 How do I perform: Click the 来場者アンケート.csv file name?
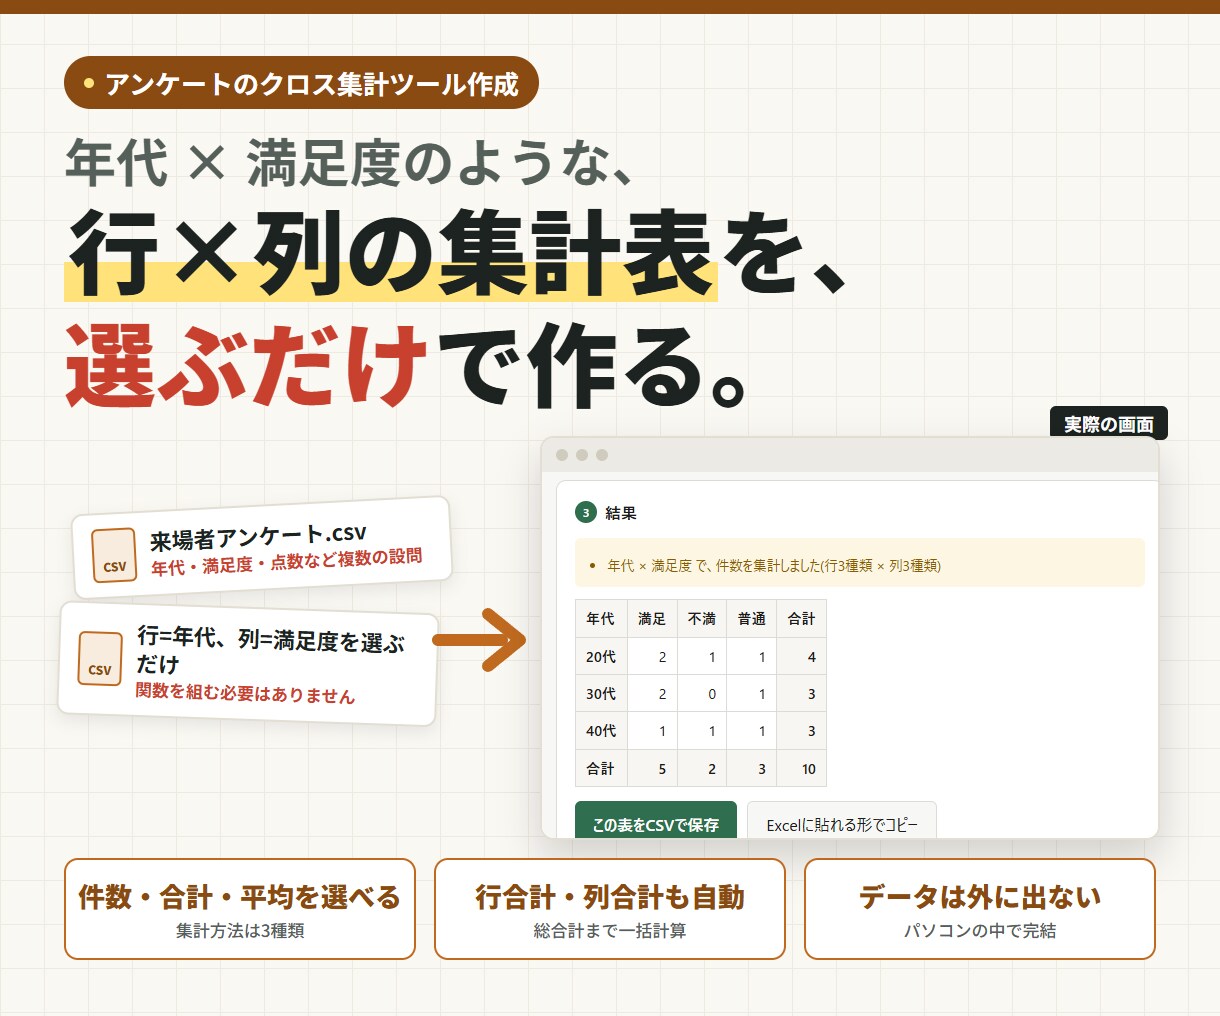tap(259, 536)
